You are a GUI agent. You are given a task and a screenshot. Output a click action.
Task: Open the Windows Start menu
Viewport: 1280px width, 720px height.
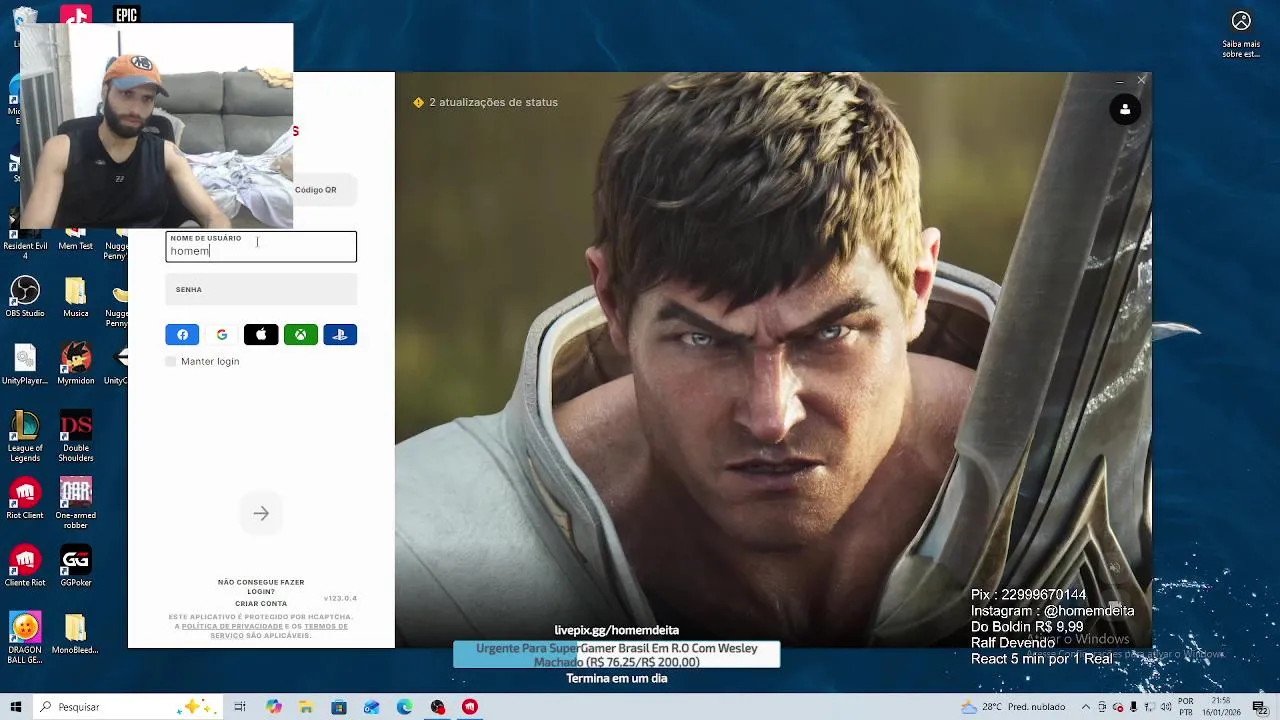[16, 707]
